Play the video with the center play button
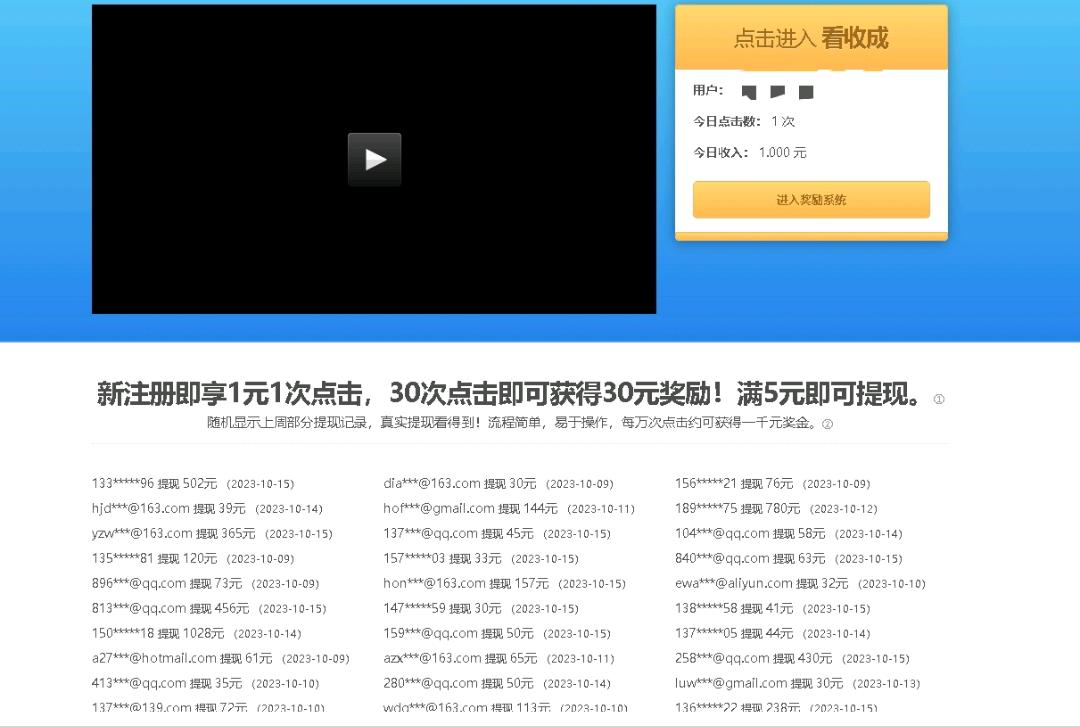This screenshot has width=1080, height=727. (x=374, y=160)
